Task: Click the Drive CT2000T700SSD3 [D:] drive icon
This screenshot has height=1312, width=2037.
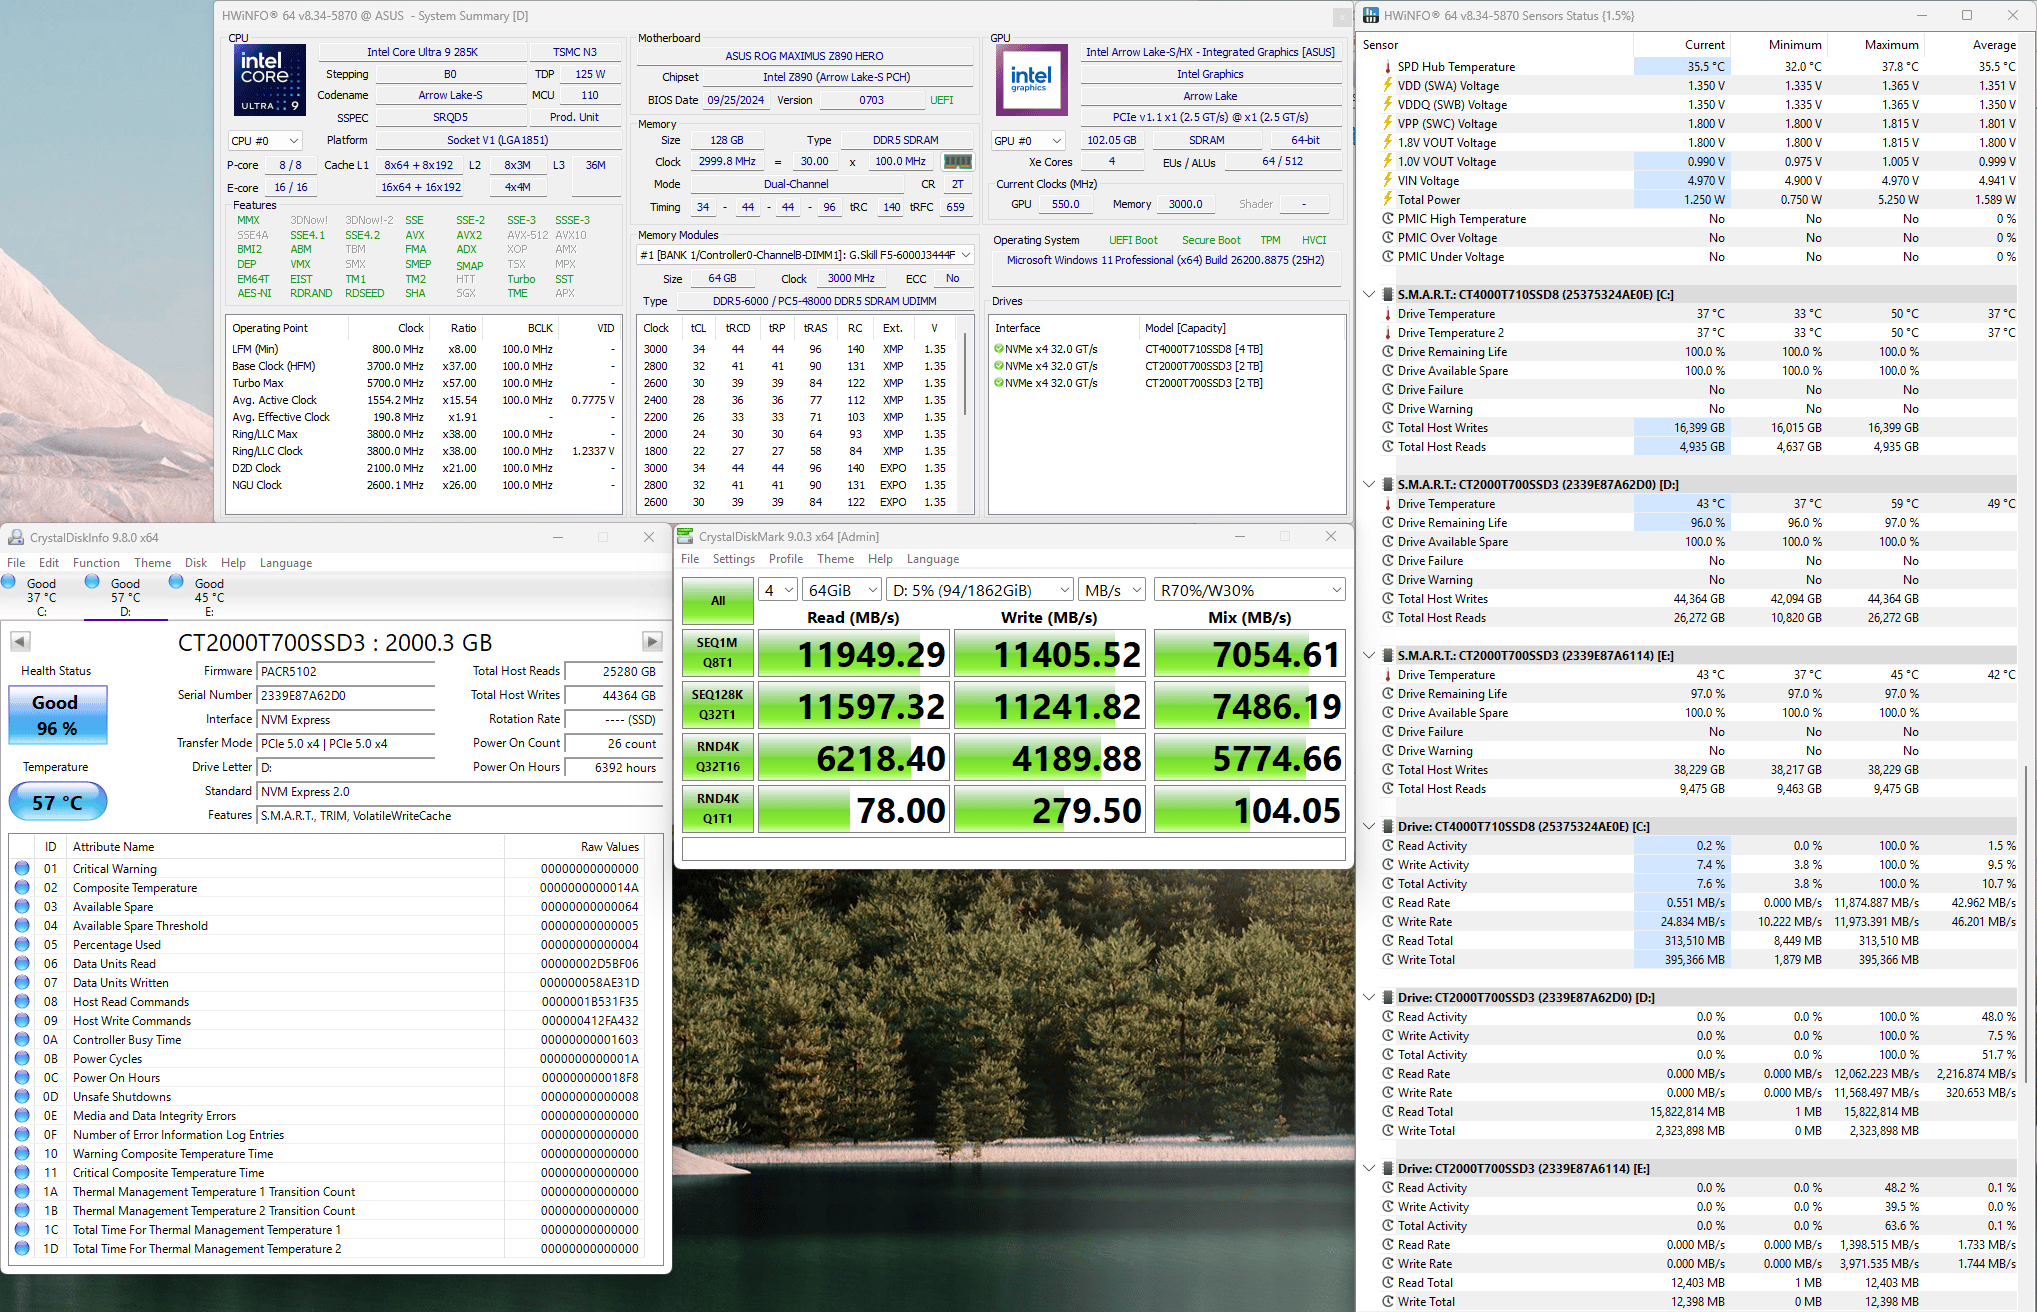Action: [1388, 998]
